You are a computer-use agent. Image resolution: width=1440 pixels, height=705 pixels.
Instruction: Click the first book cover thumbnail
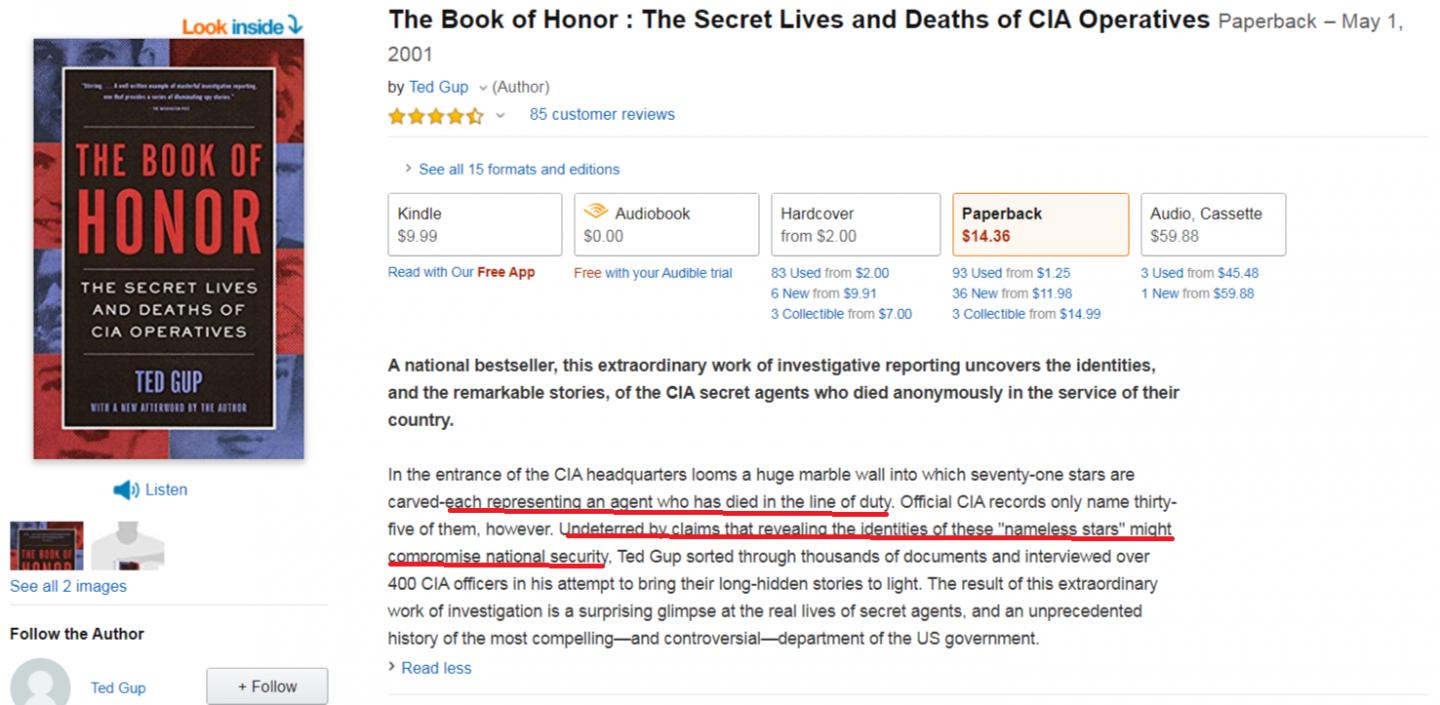pos(46,545)
